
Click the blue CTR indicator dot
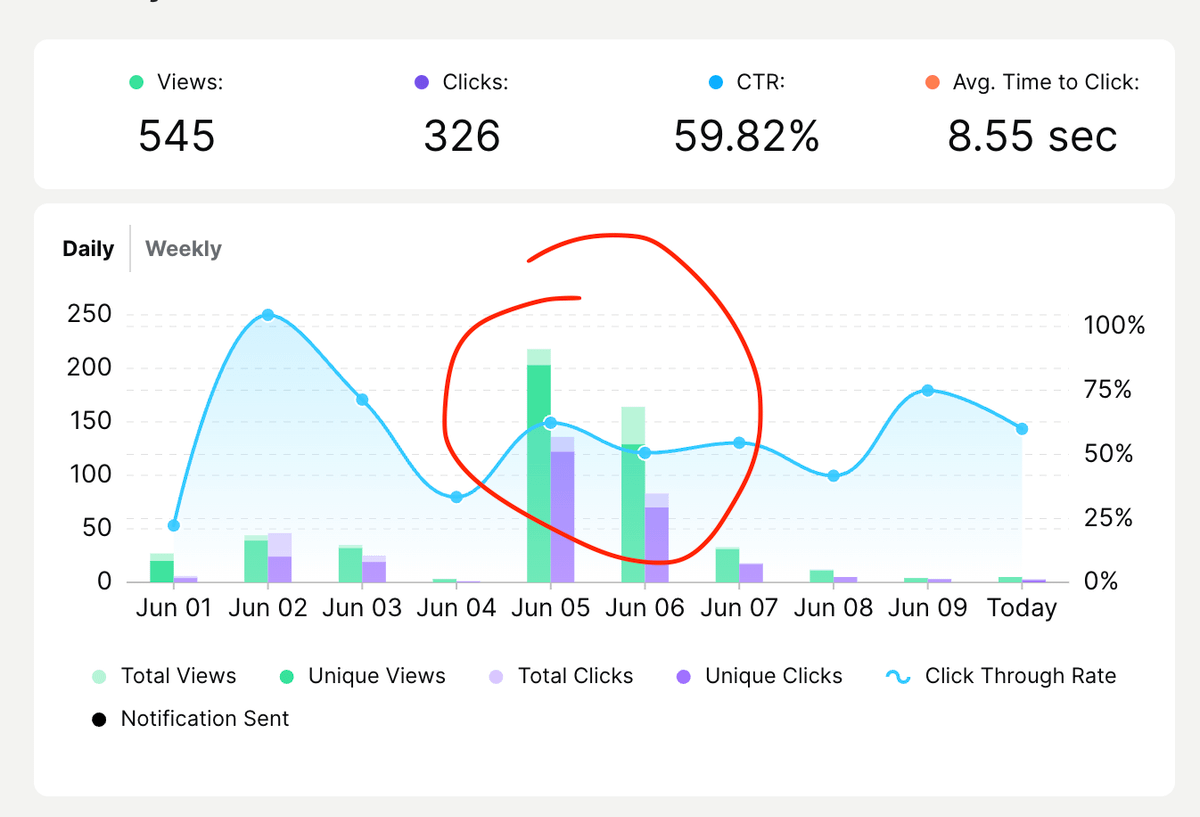pos(715,83)
